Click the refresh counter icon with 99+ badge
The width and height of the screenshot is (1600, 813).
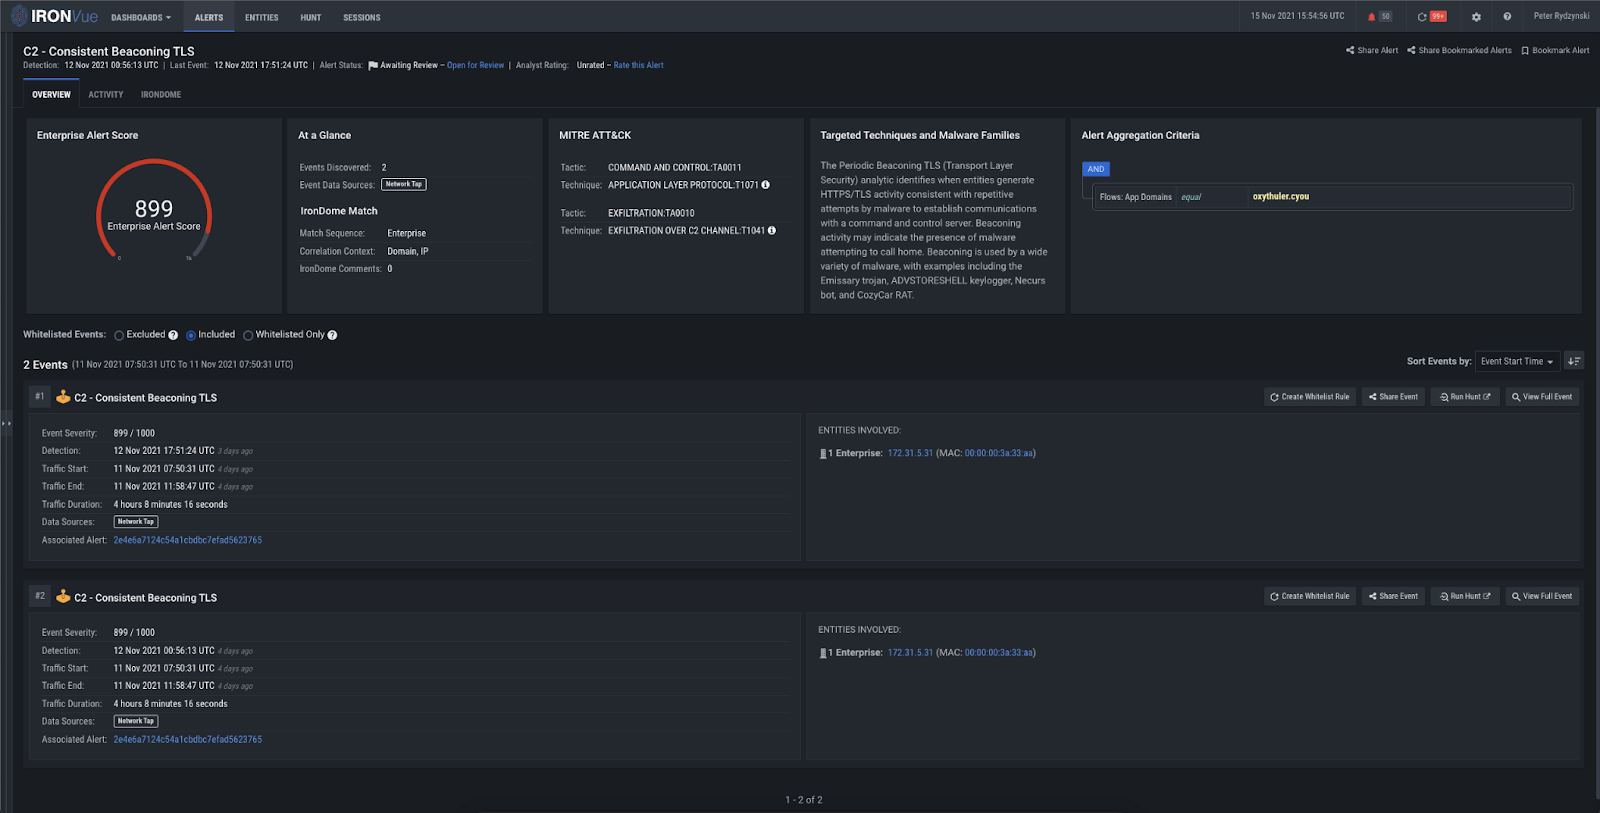(1432, 17)
